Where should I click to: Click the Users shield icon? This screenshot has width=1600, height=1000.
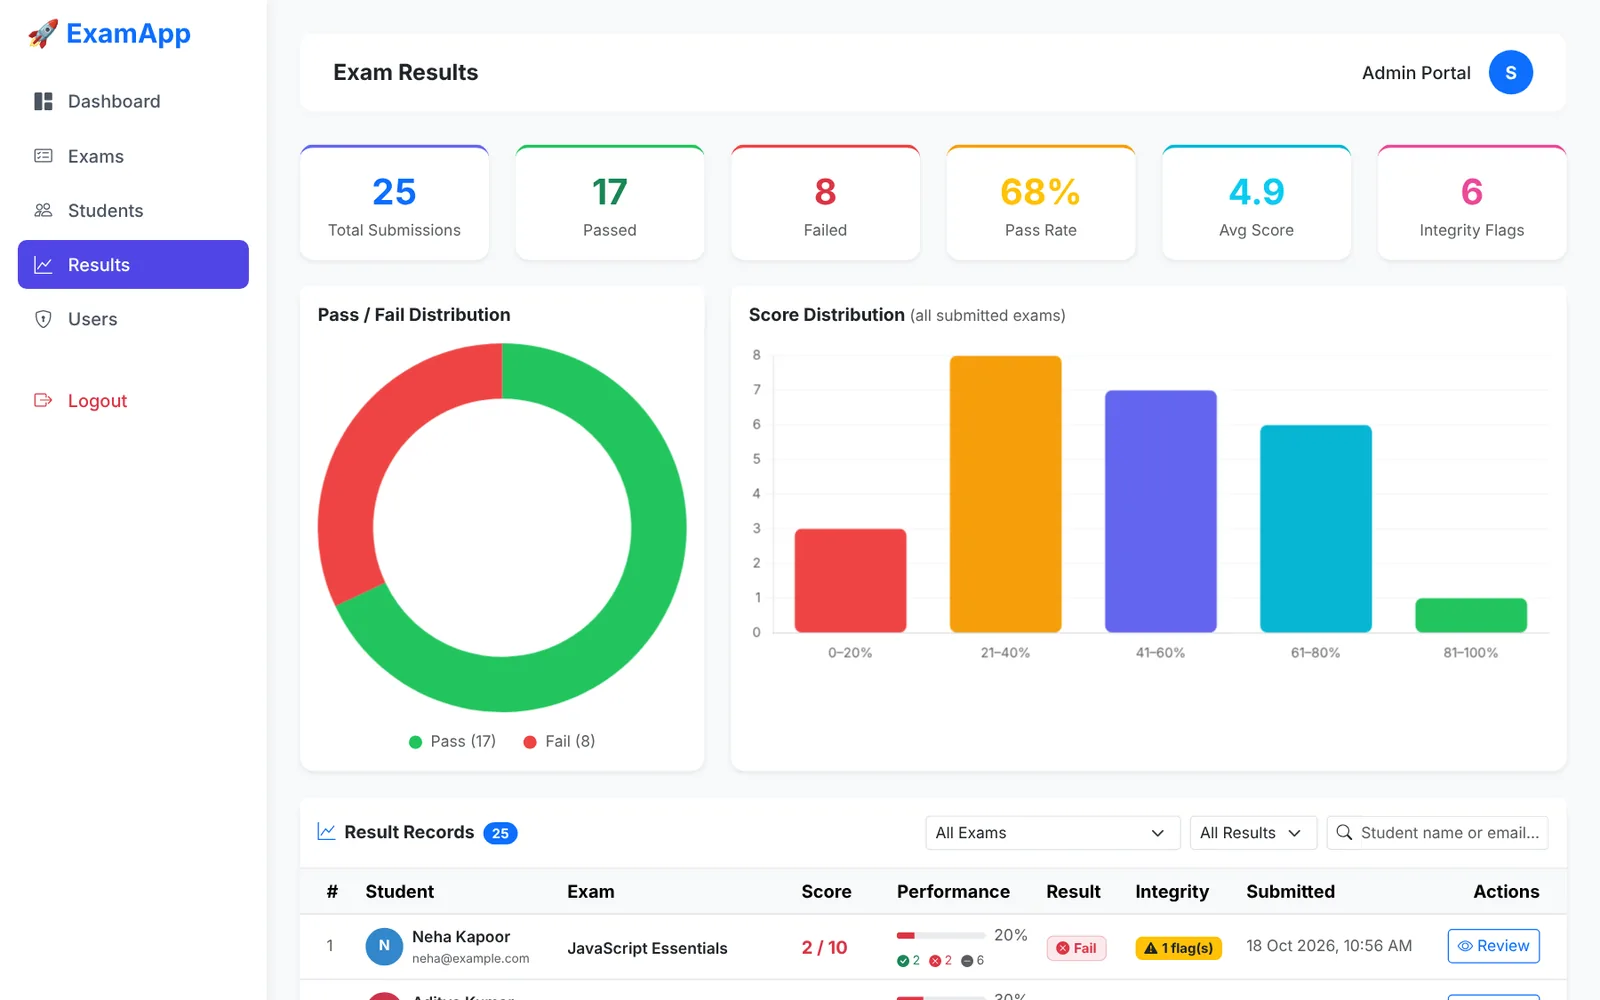point(43,319)
